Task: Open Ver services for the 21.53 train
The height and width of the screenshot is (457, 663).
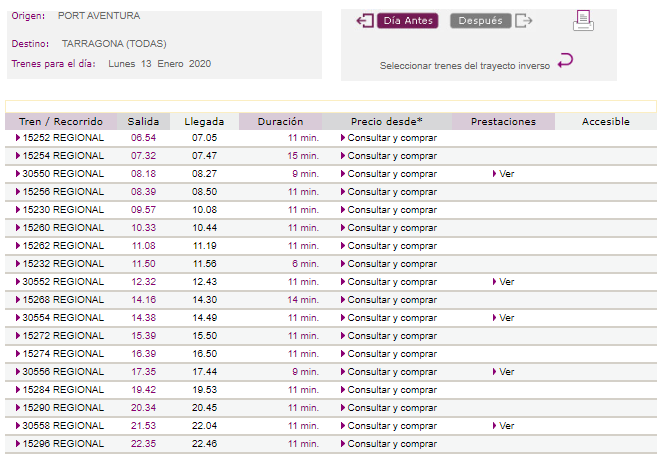Action: pos(503,426)
